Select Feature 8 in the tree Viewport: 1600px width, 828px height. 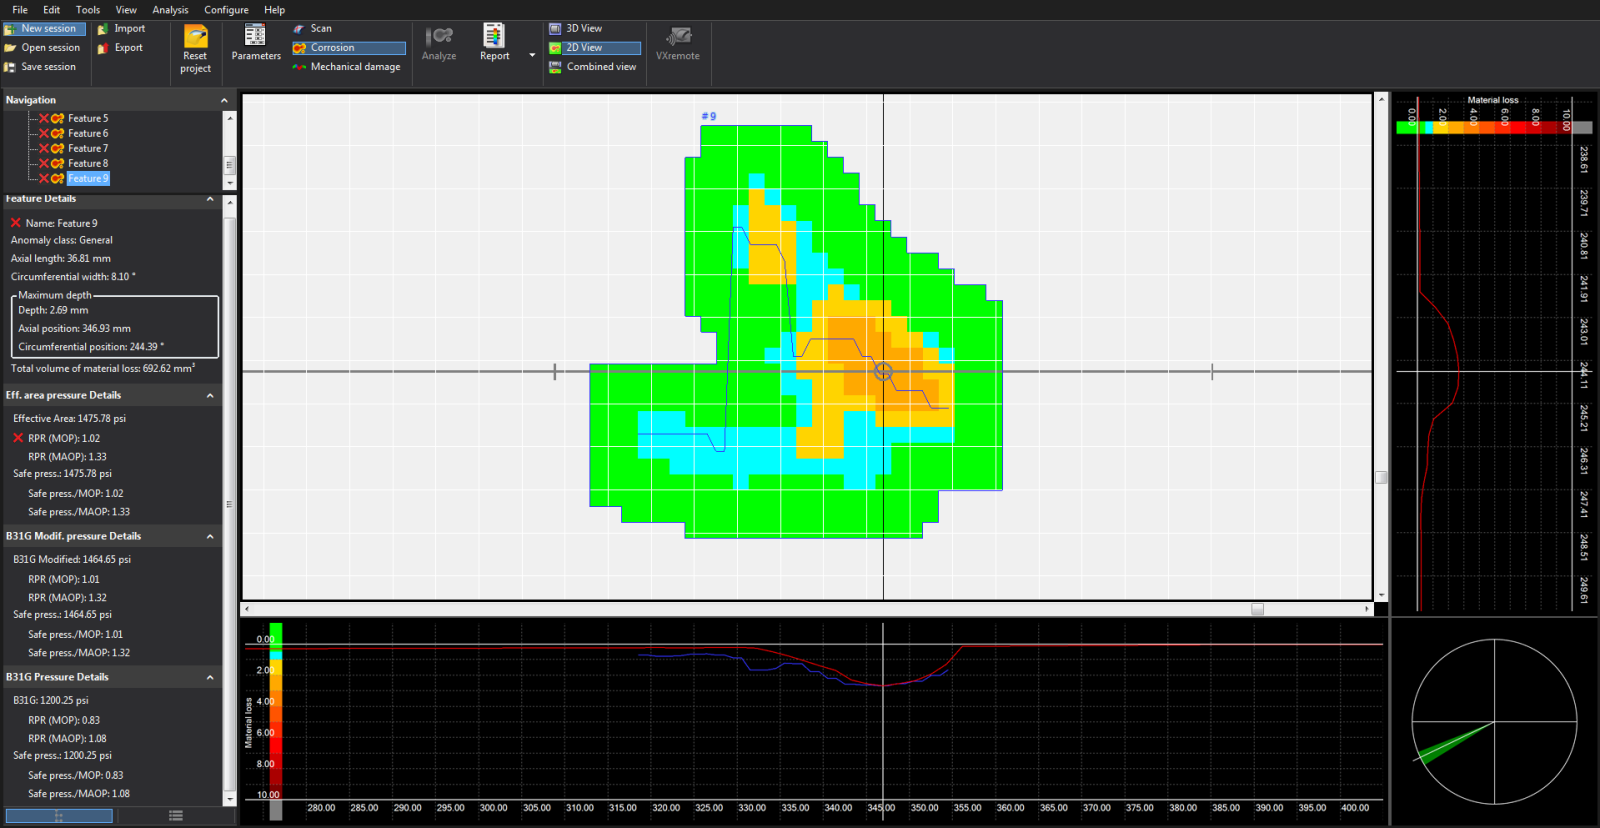coord(88,163)
